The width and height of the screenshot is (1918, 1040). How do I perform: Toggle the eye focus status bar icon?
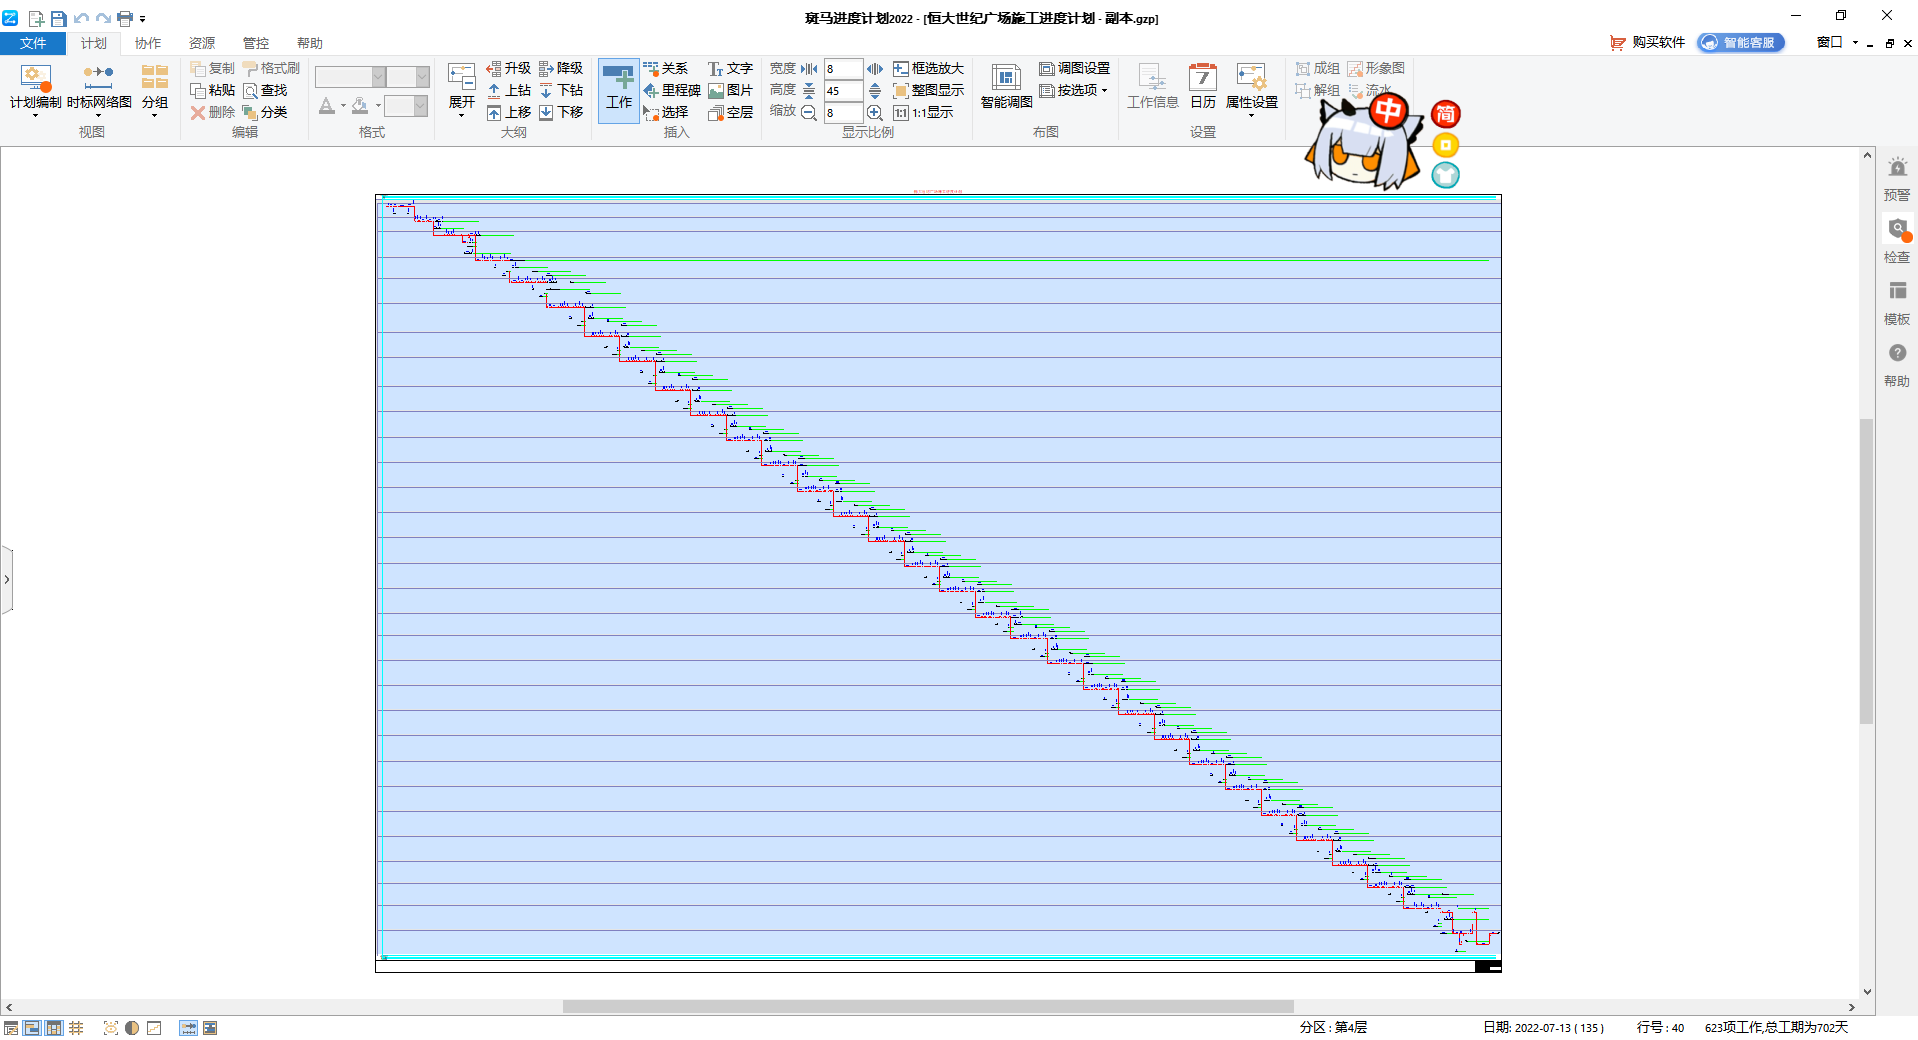[111, 1028]
